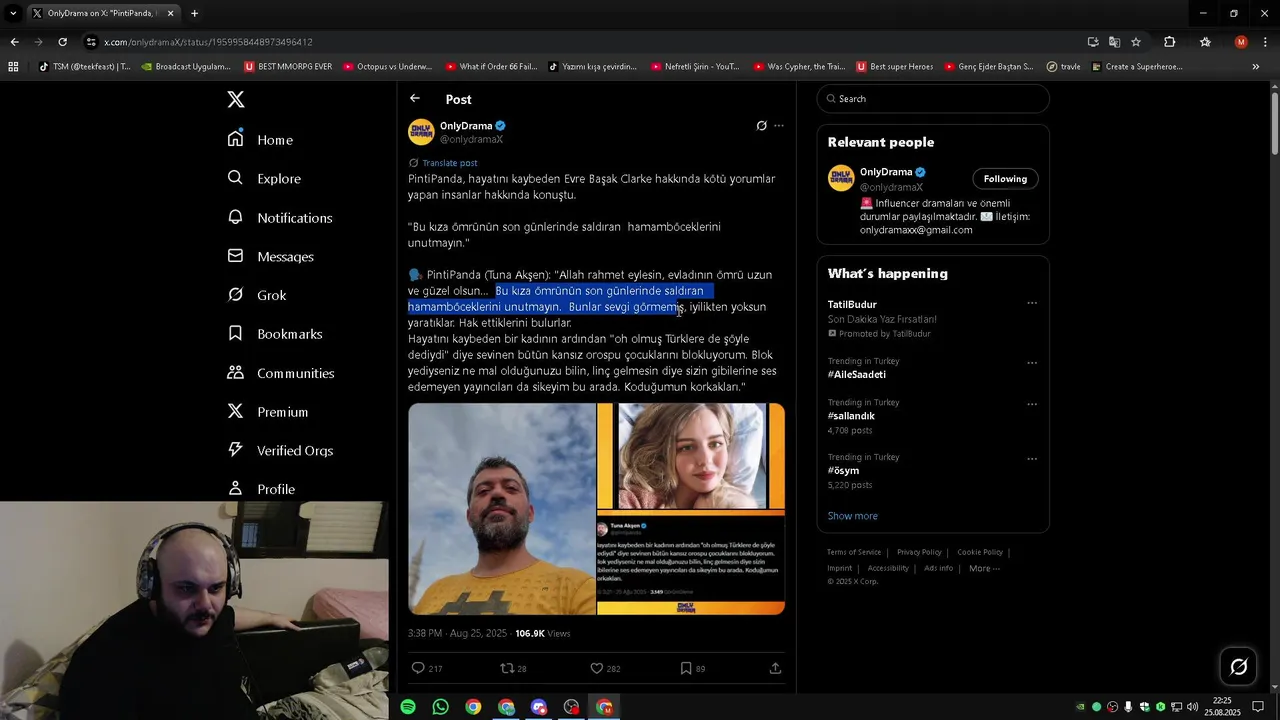Open Premium in the sidebar

[268, 412]
